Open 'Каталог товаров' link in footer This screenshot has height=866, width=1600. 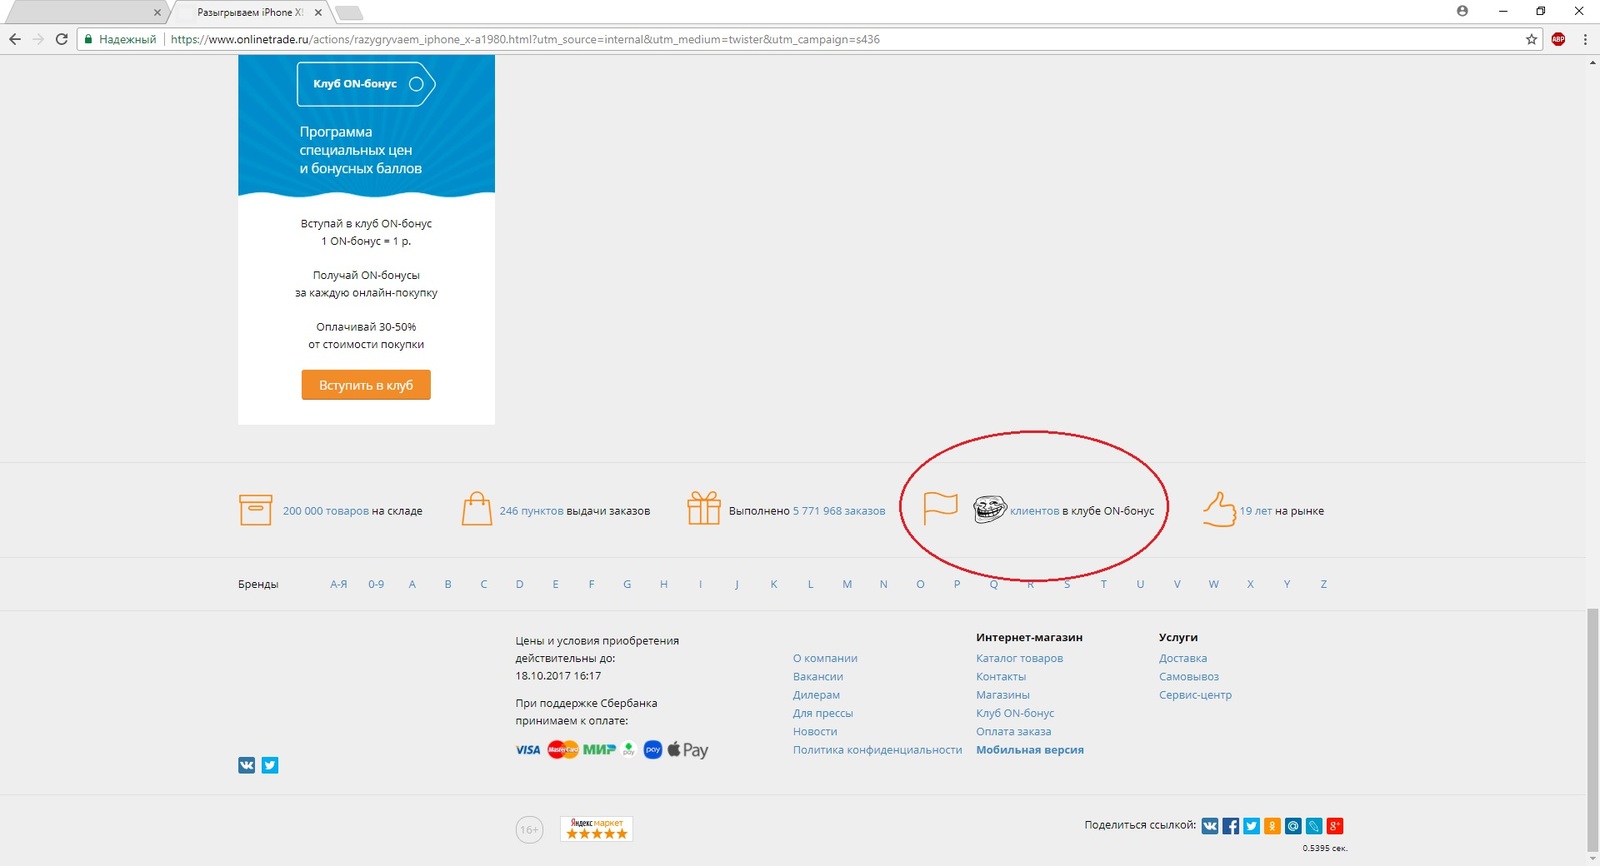point(1019,658)
